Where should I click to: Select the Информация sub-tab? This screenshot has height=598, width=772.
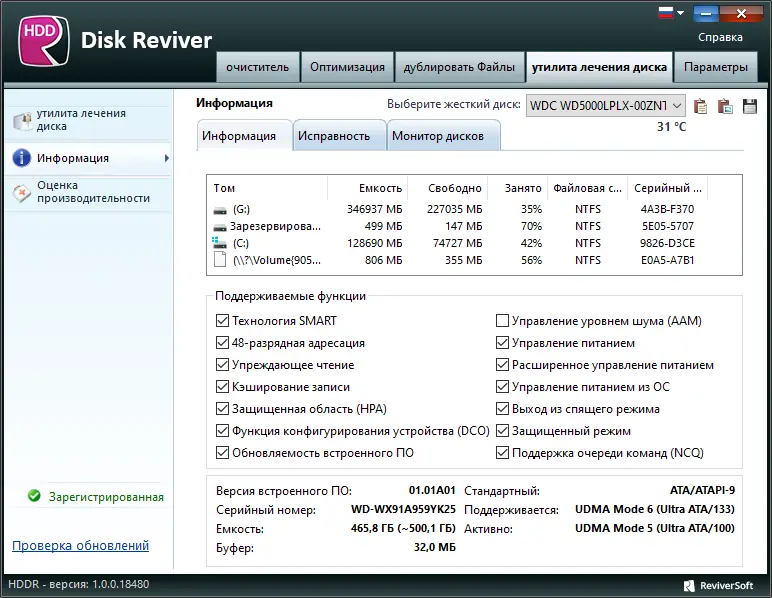pyautogui.click(x=244, y=135)
